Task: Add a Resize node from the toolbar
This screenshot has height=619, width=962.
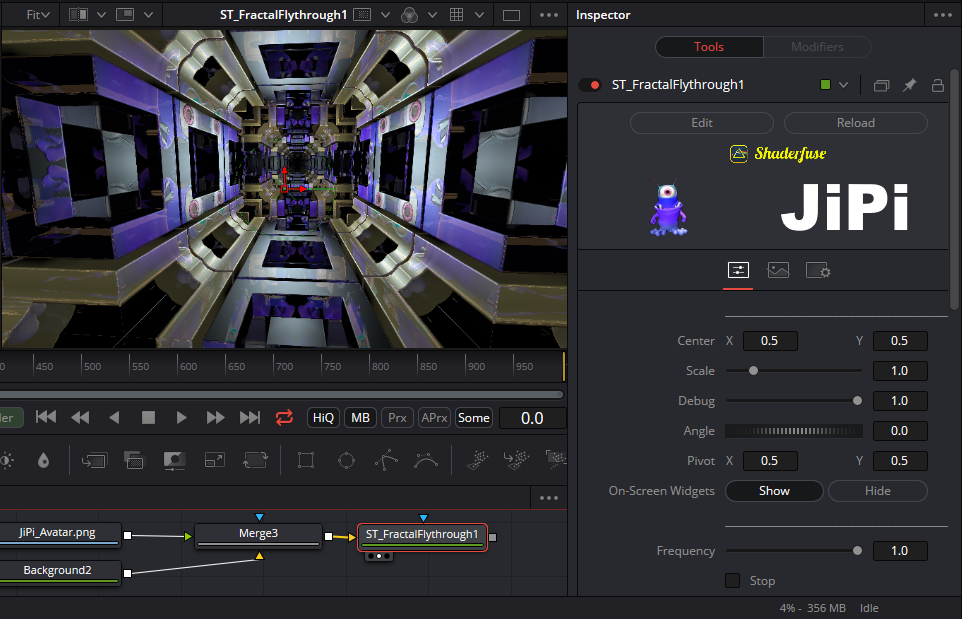Action: point(214,459)
